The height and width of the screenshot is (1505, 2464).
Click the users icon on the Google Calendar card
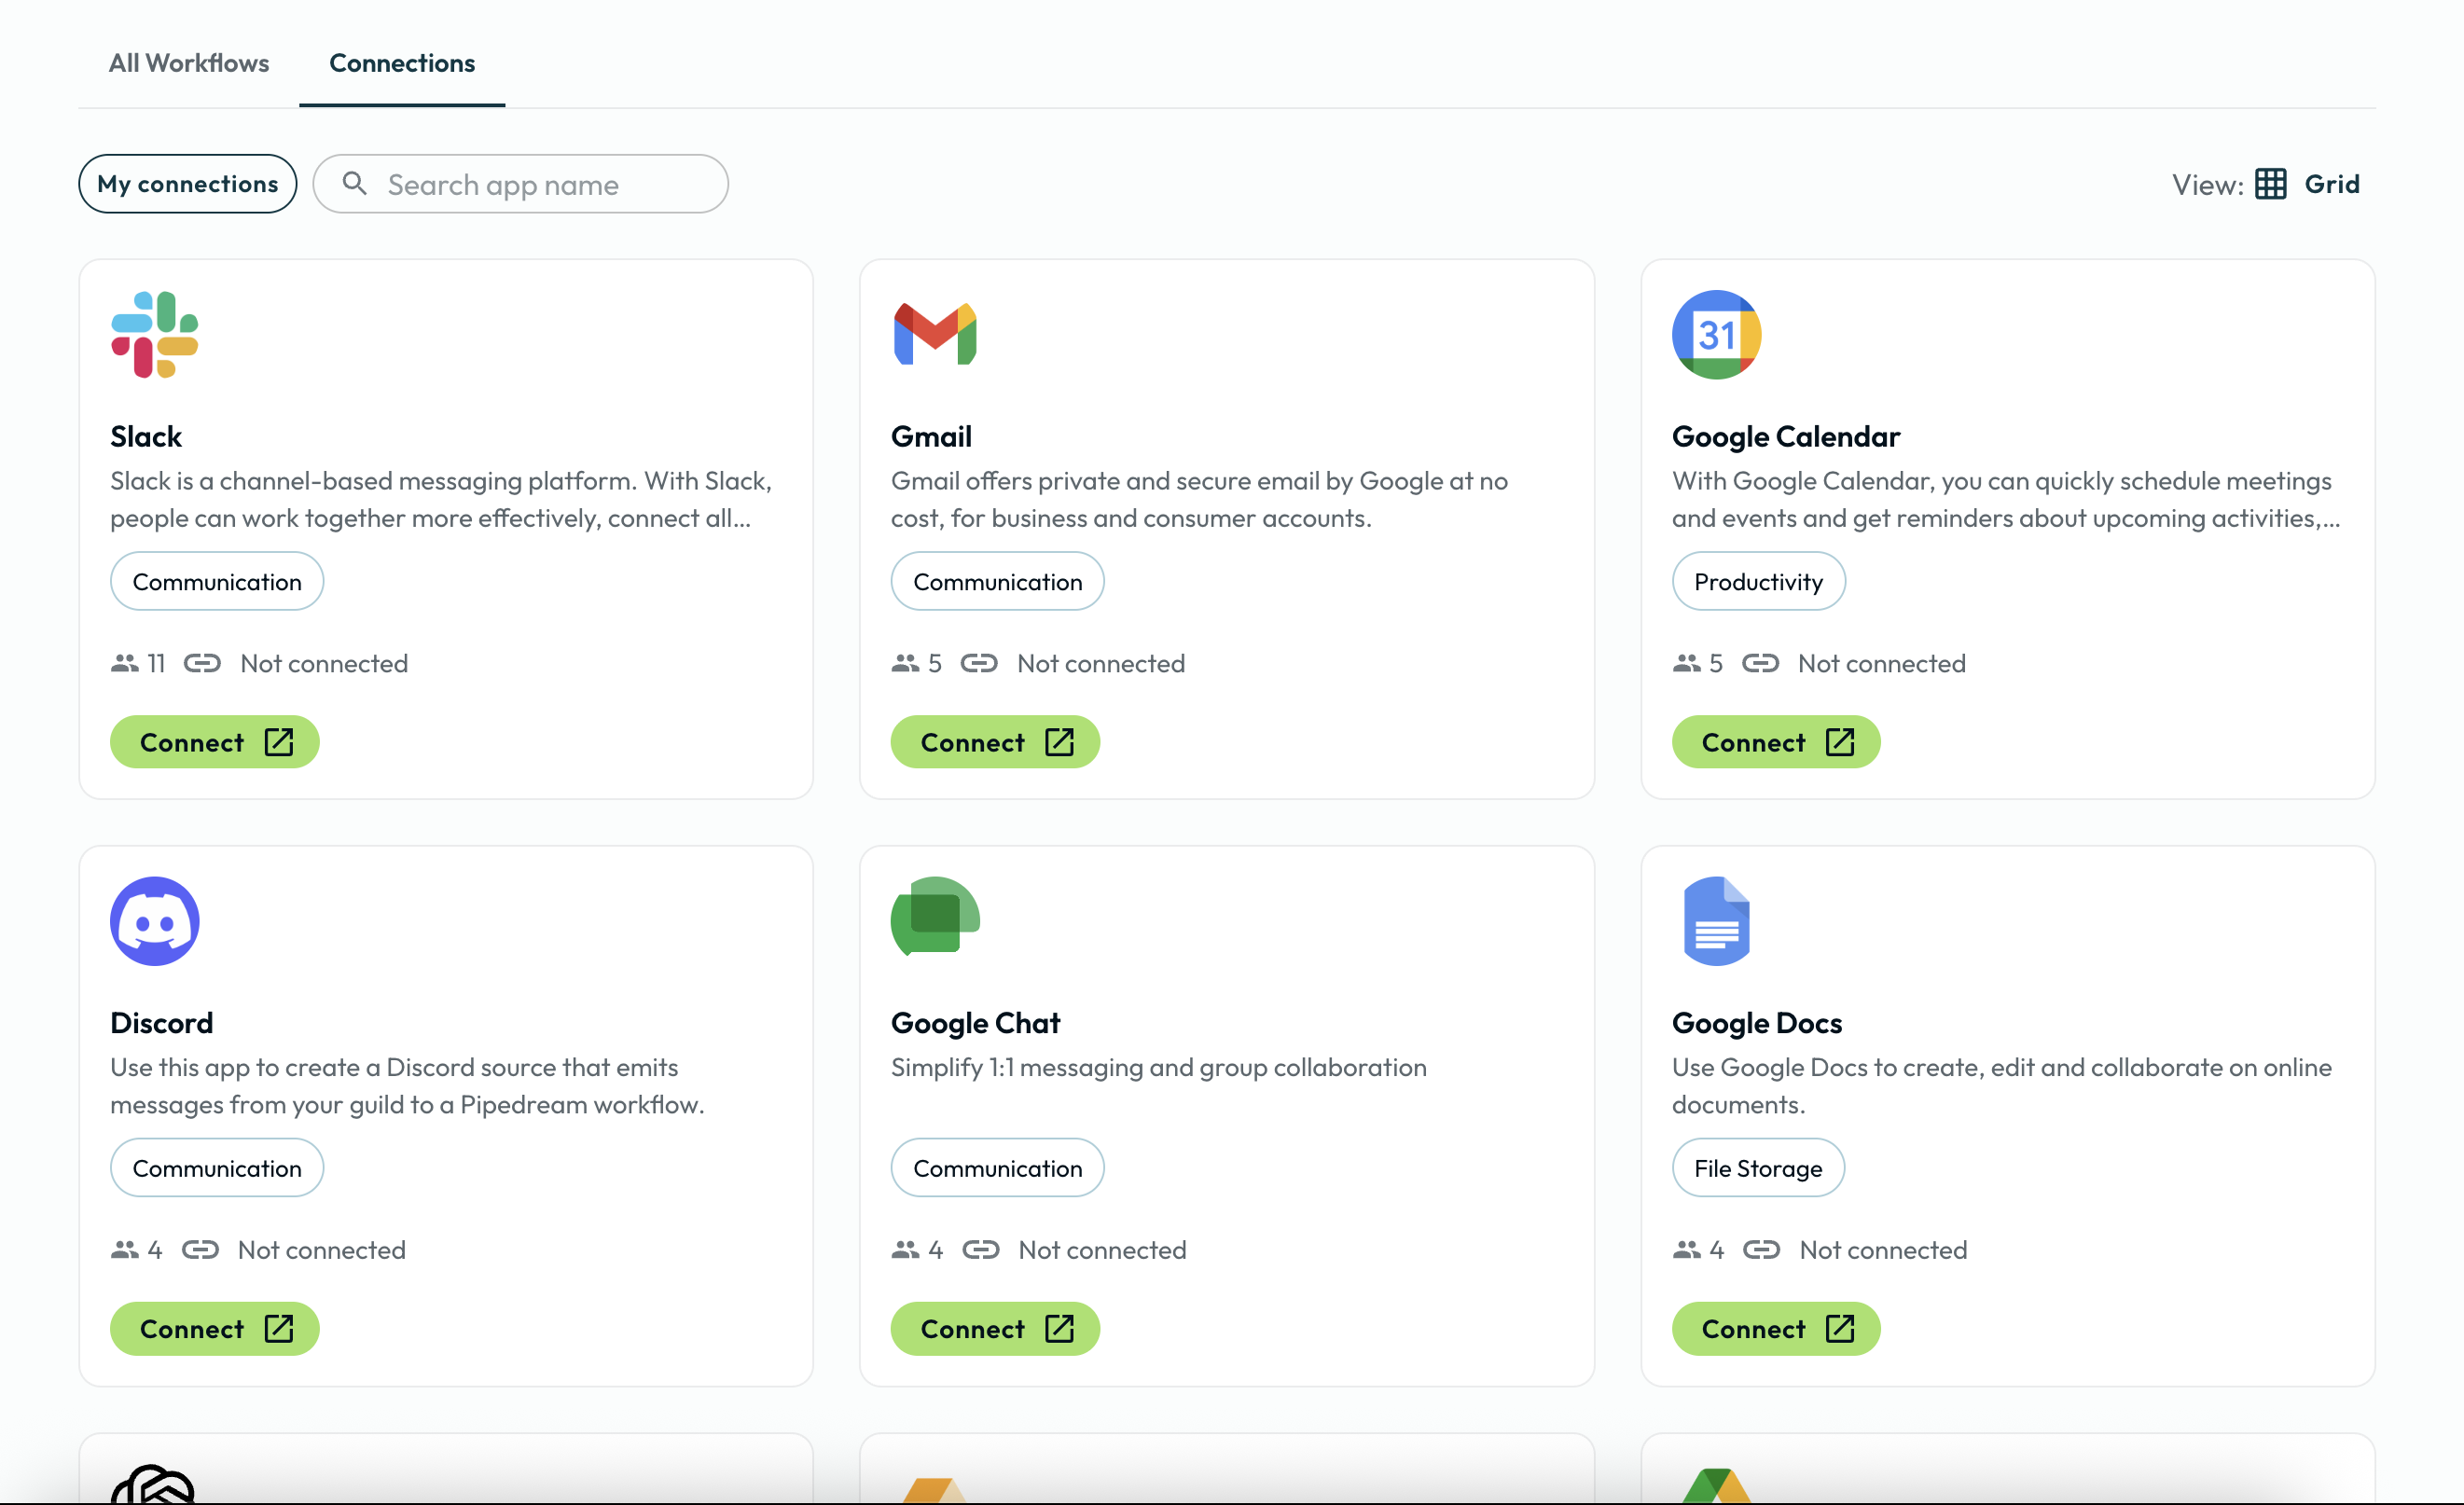click(x=1686, y=663)
